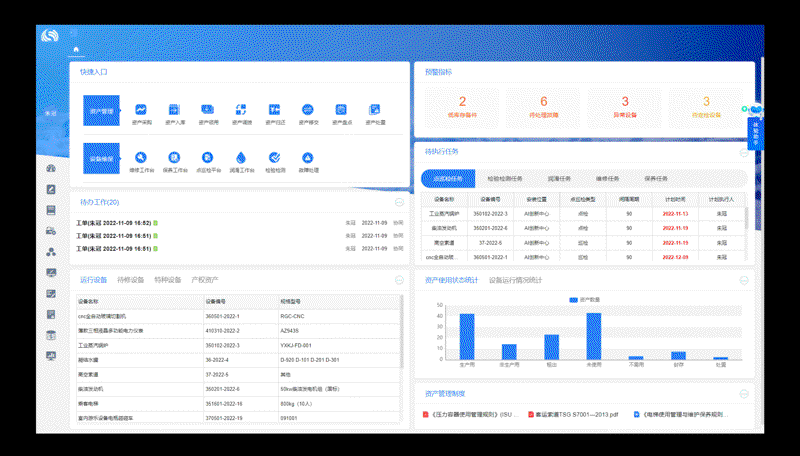Click the 设备维保 blue category block
Image resolution: width=800 pixels, height=456 pixels.
click(x=102, y=159)
